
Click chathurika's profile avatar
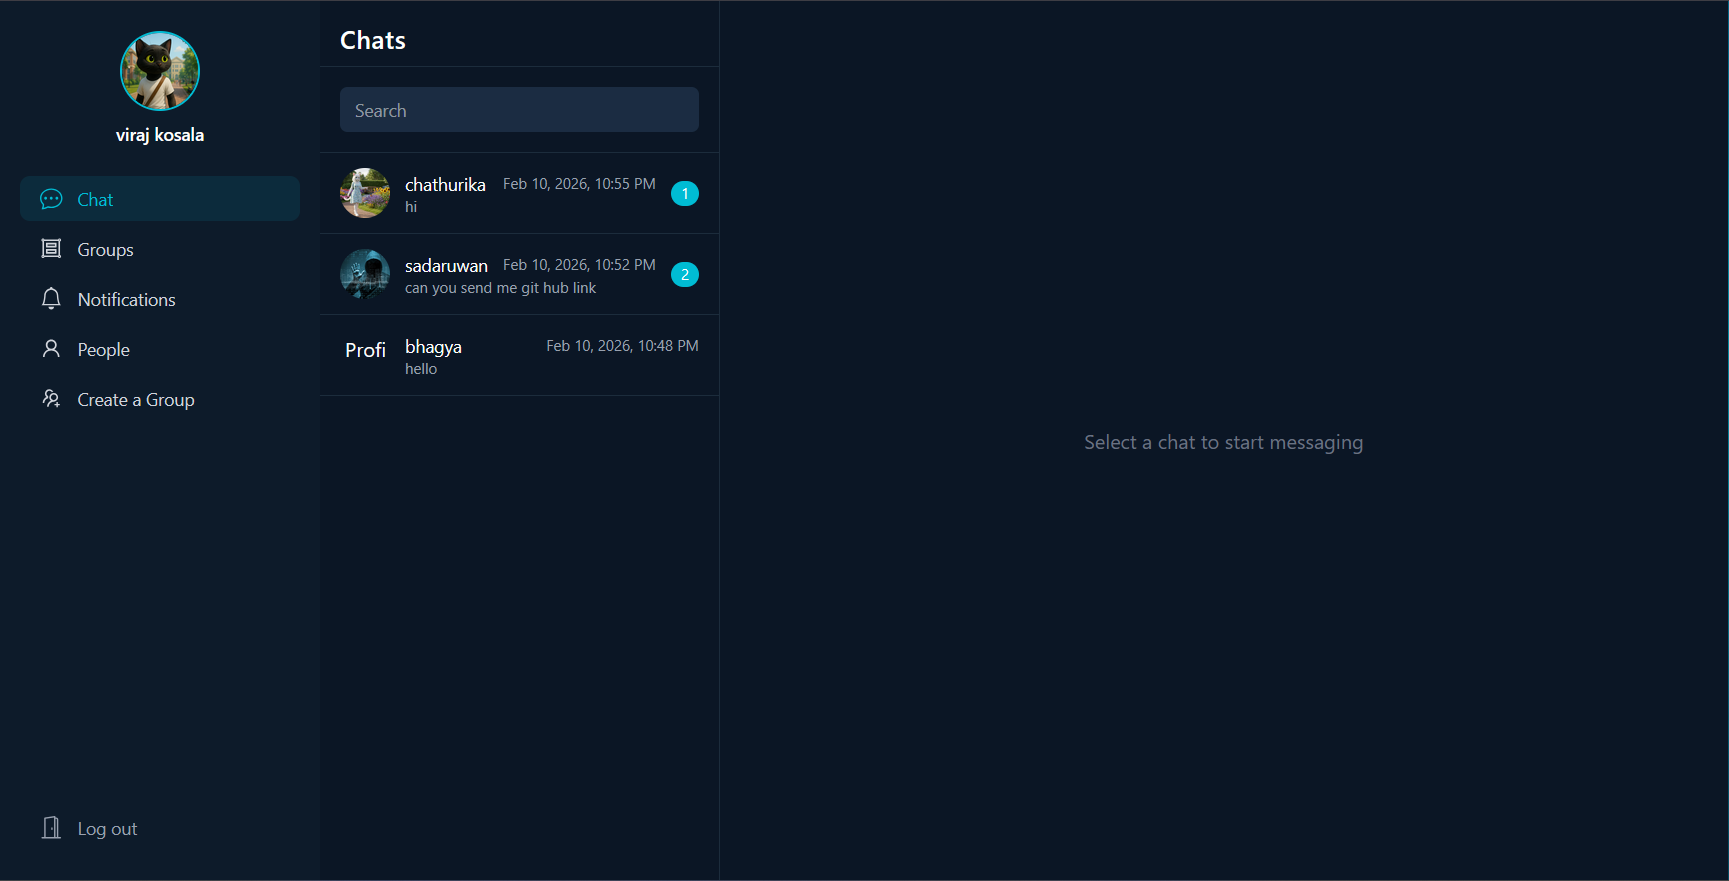pyautogui.click(x=365, y=193)
